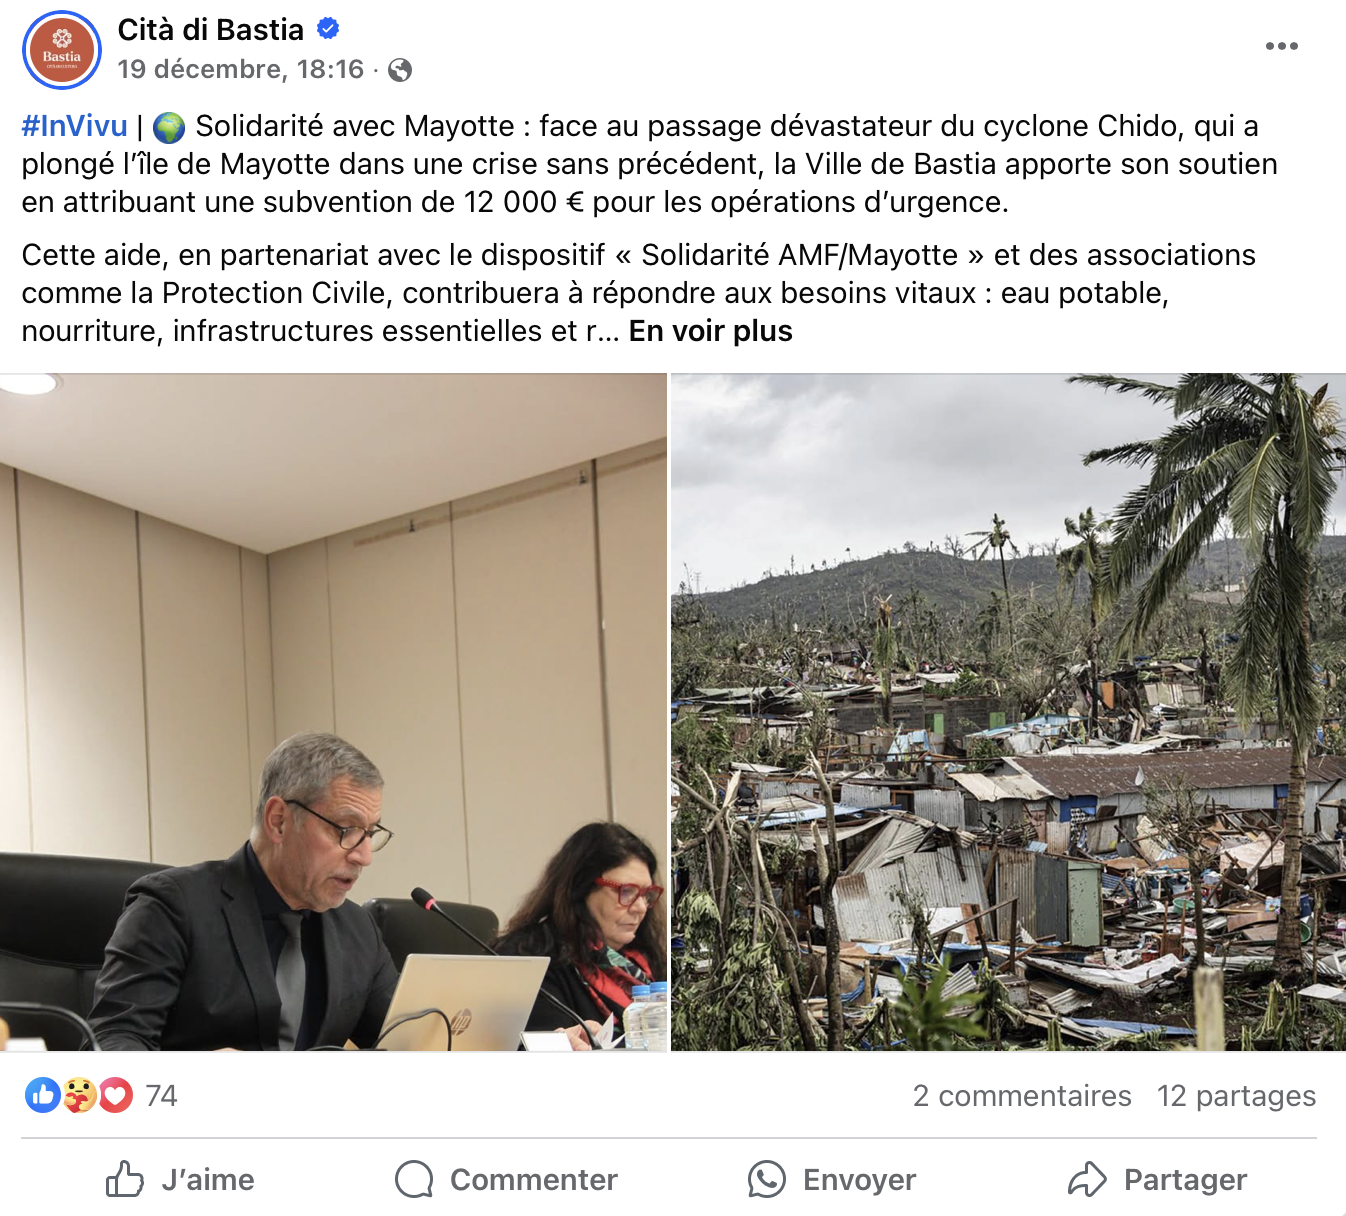Open the #InVivu hashtag link

tap(75, 126)
